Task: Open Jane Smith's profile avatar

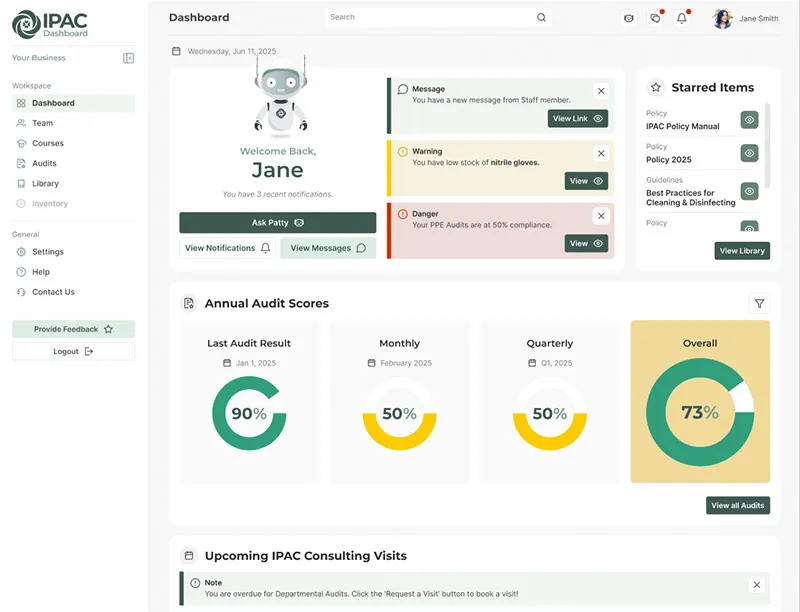Action: [x=723, y=19]
